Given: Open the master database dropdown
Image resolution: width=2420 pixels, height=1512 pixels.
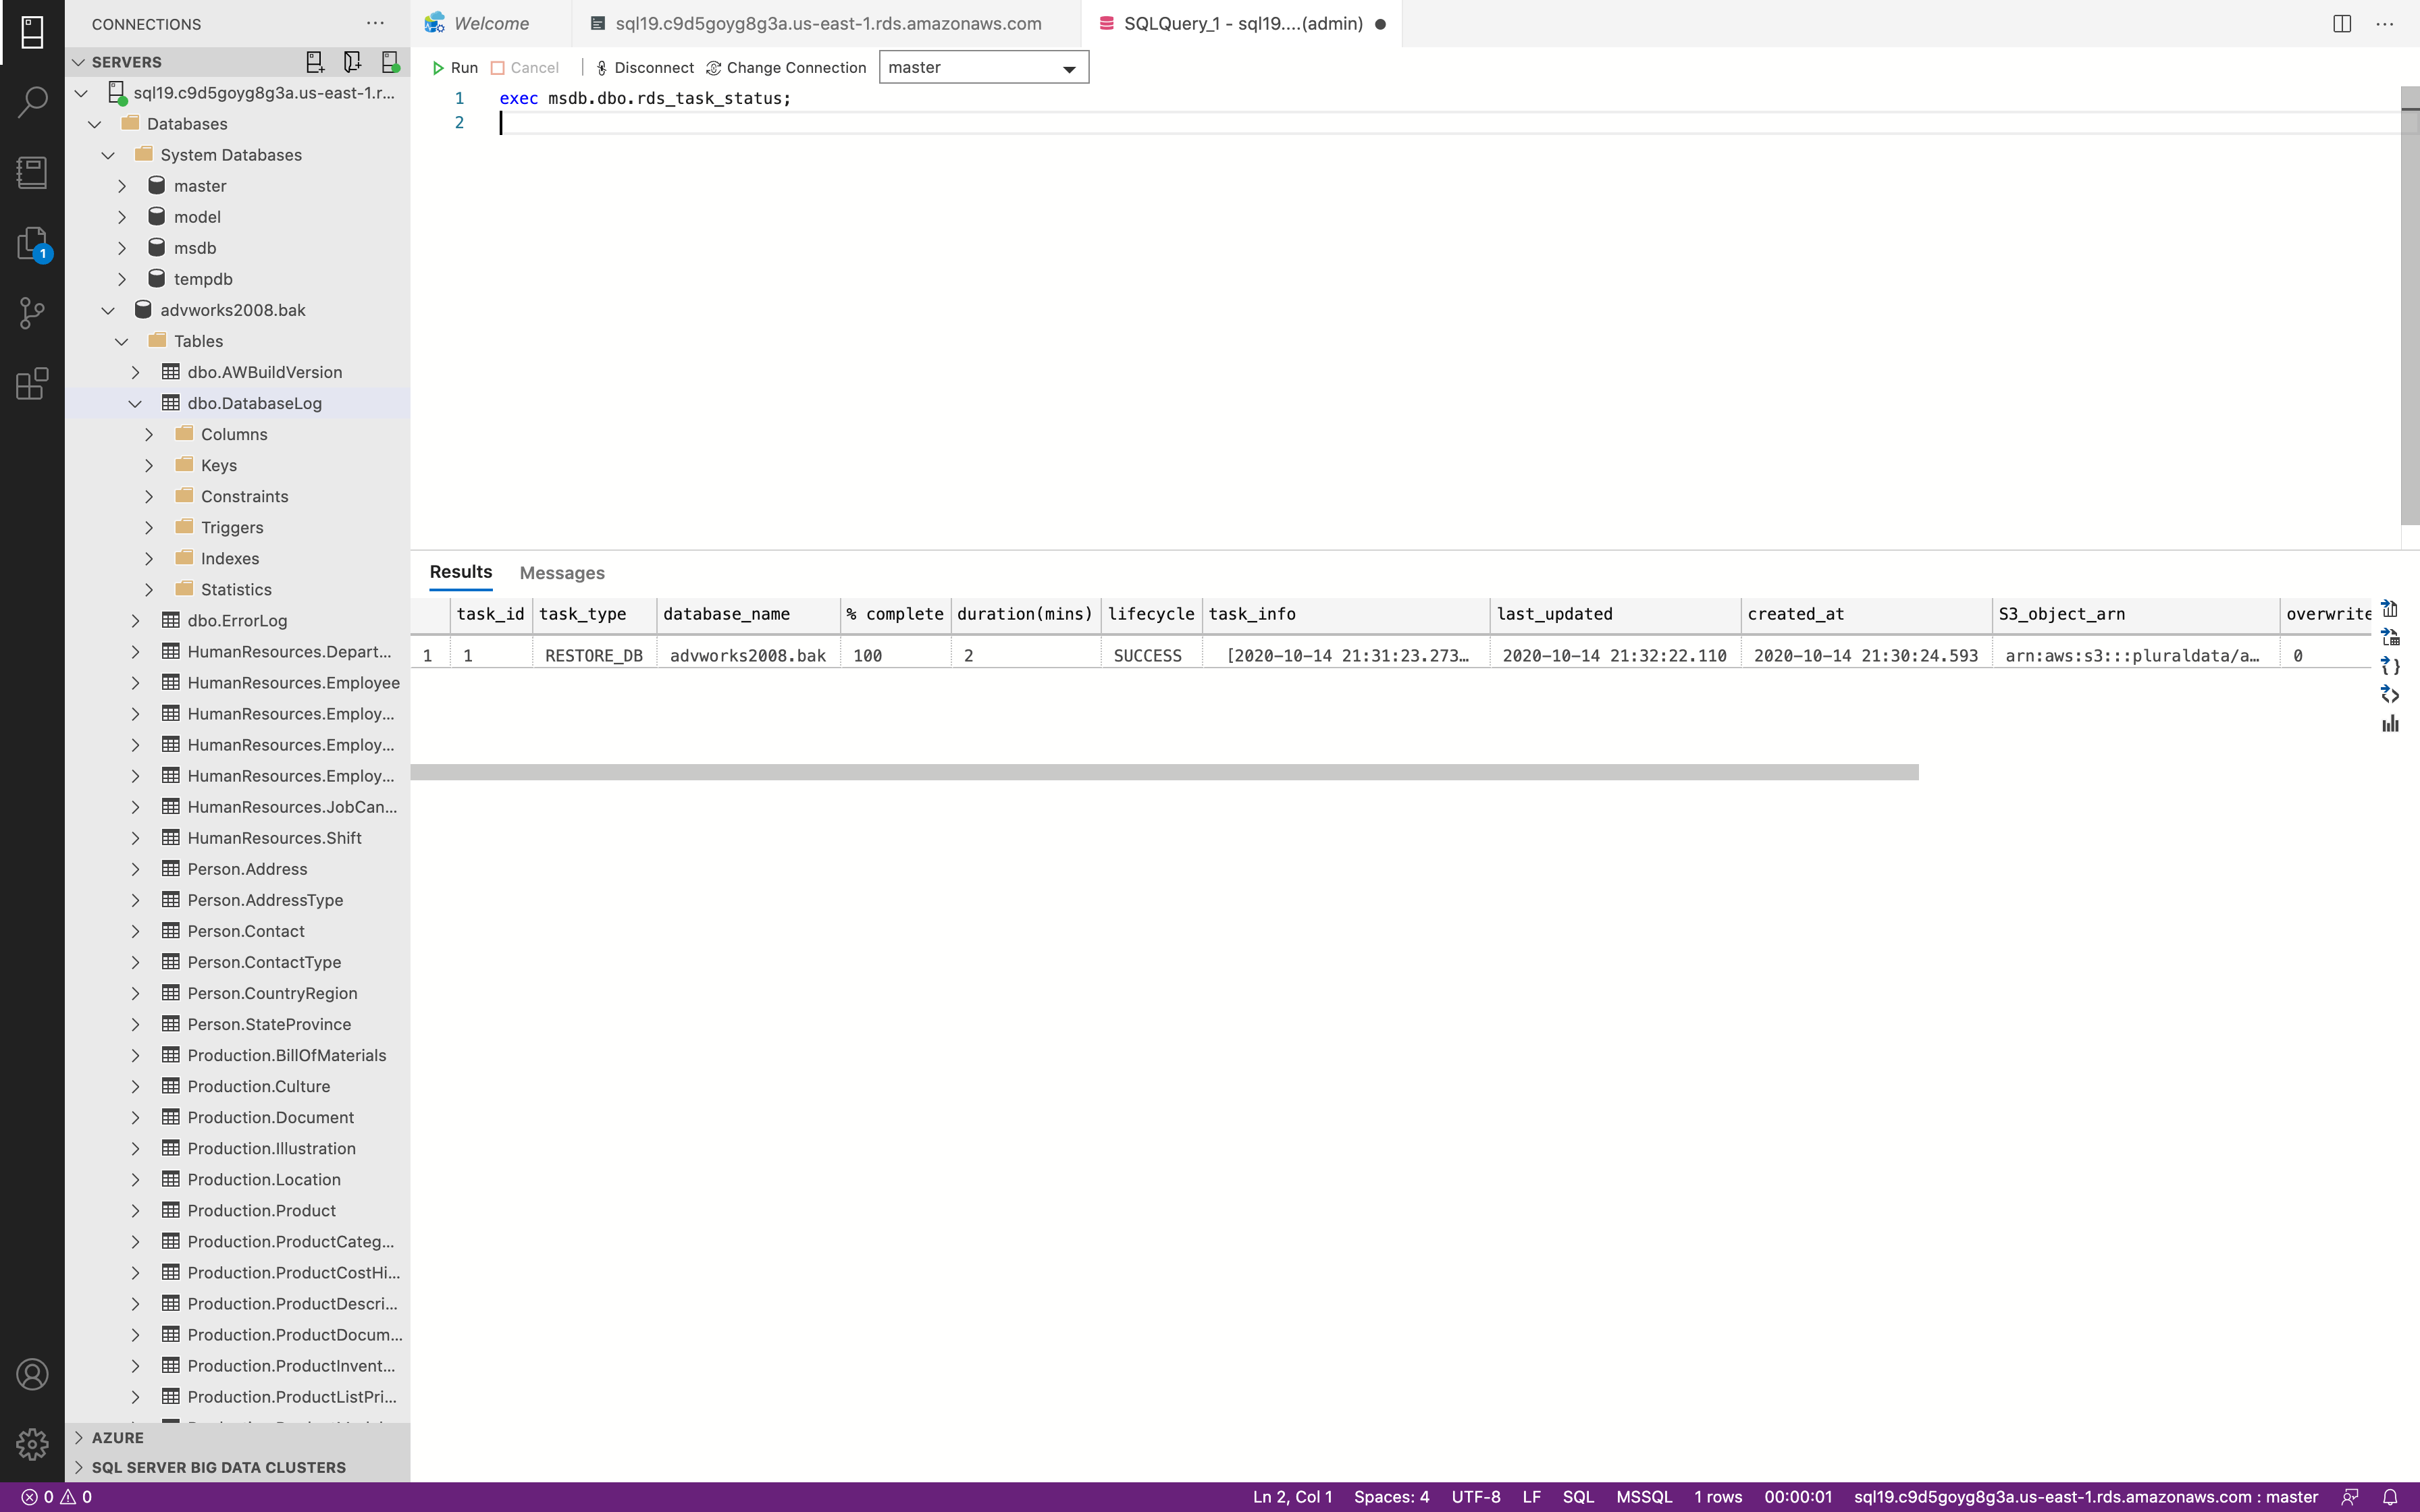Looking at the screenshot, I should point(983,68).
